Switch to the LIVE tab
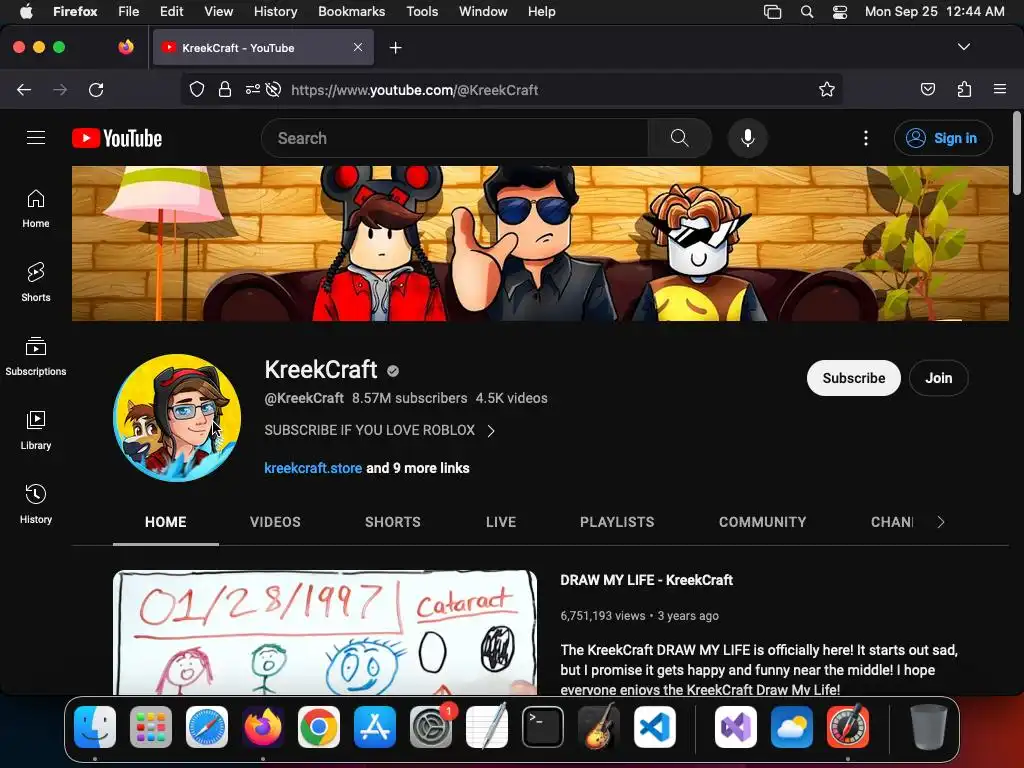Screen dimensions: 1024x768 [501, 522]
